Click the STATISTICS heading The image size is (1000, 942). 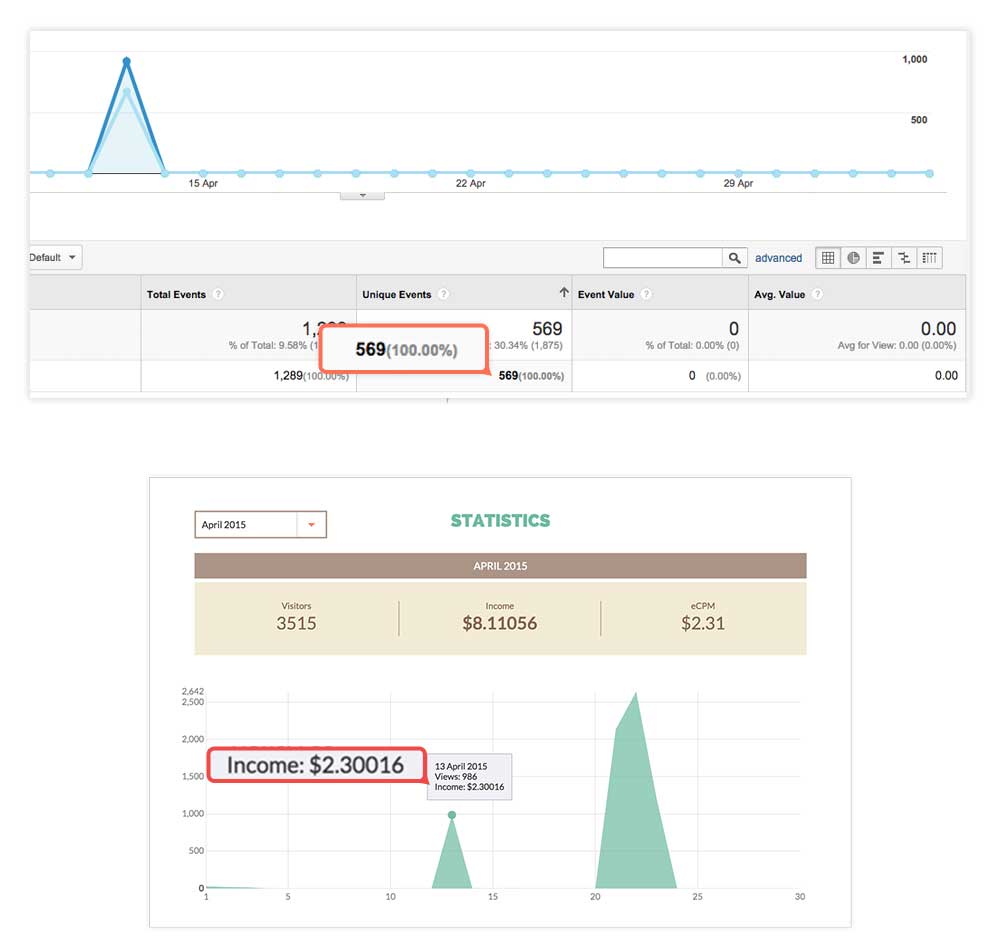click(500, 521)
